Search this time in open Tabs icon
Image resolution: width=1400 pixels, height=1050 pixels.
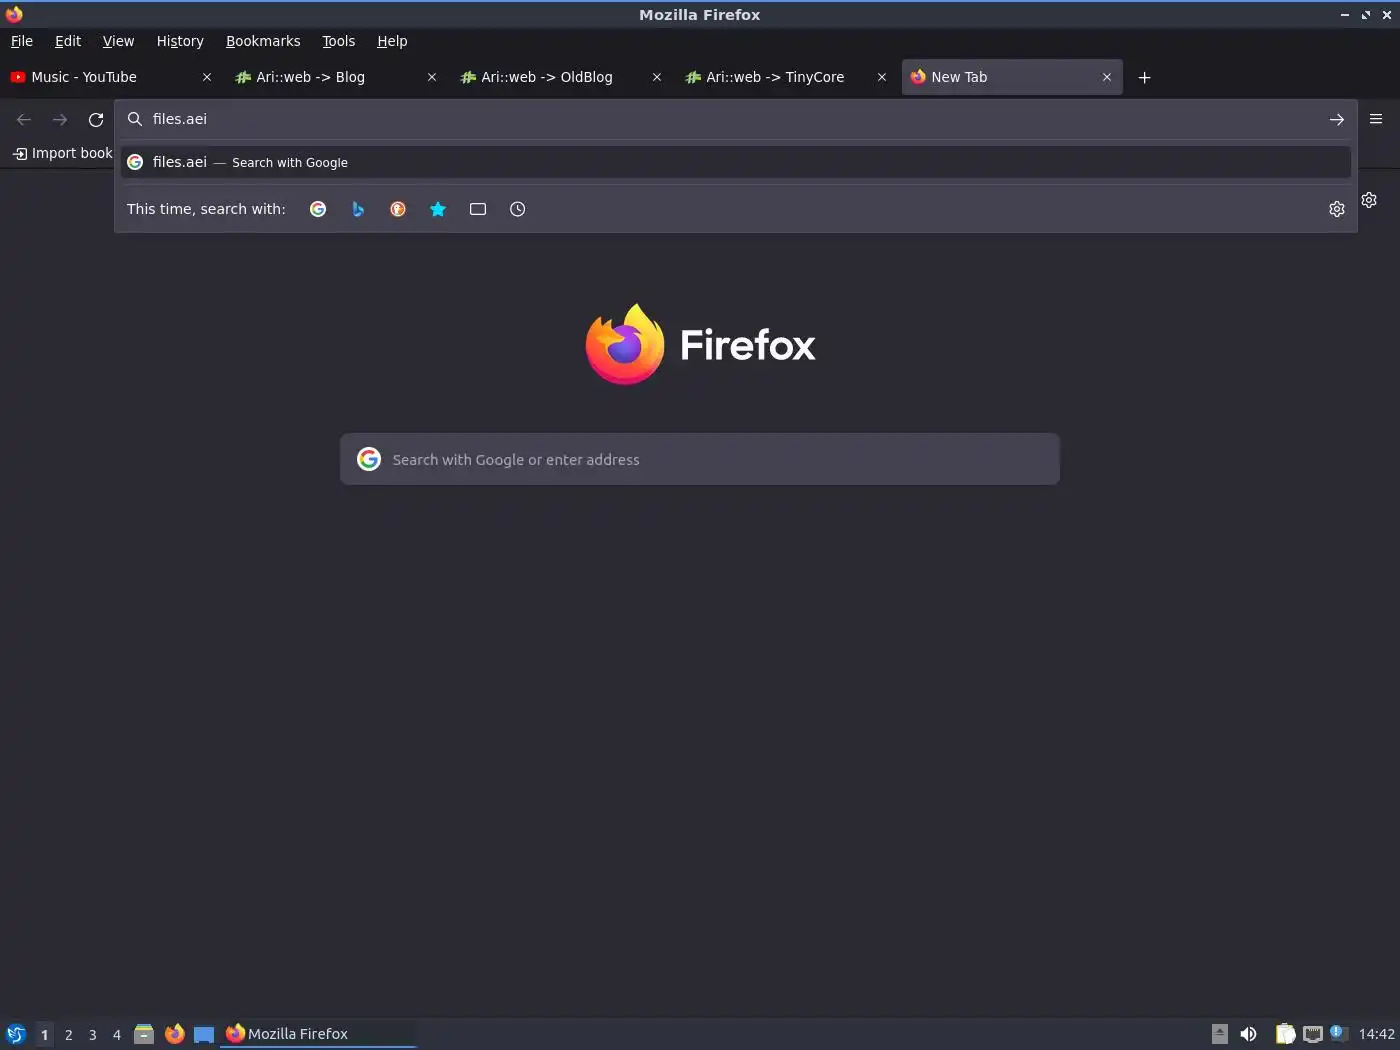tap(478, 209)
